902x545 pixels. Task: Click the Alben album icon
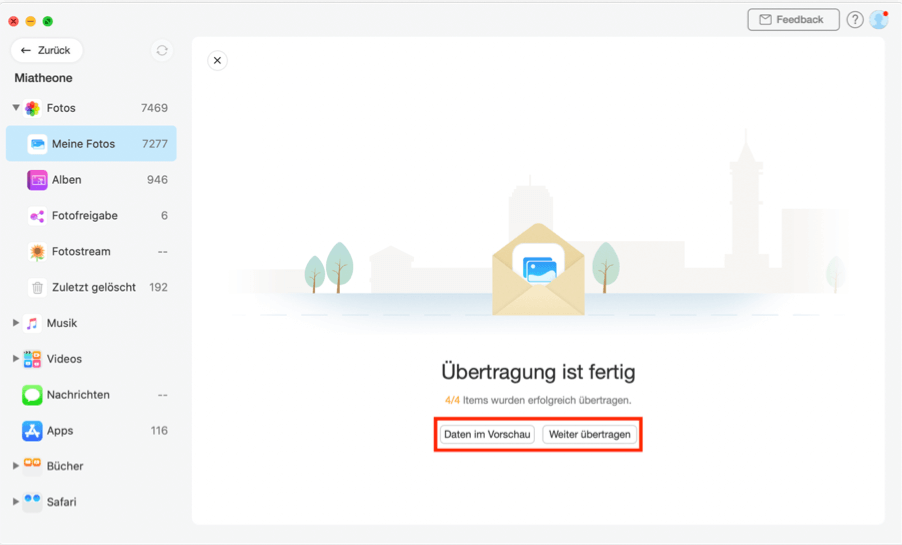pos(37,180)
